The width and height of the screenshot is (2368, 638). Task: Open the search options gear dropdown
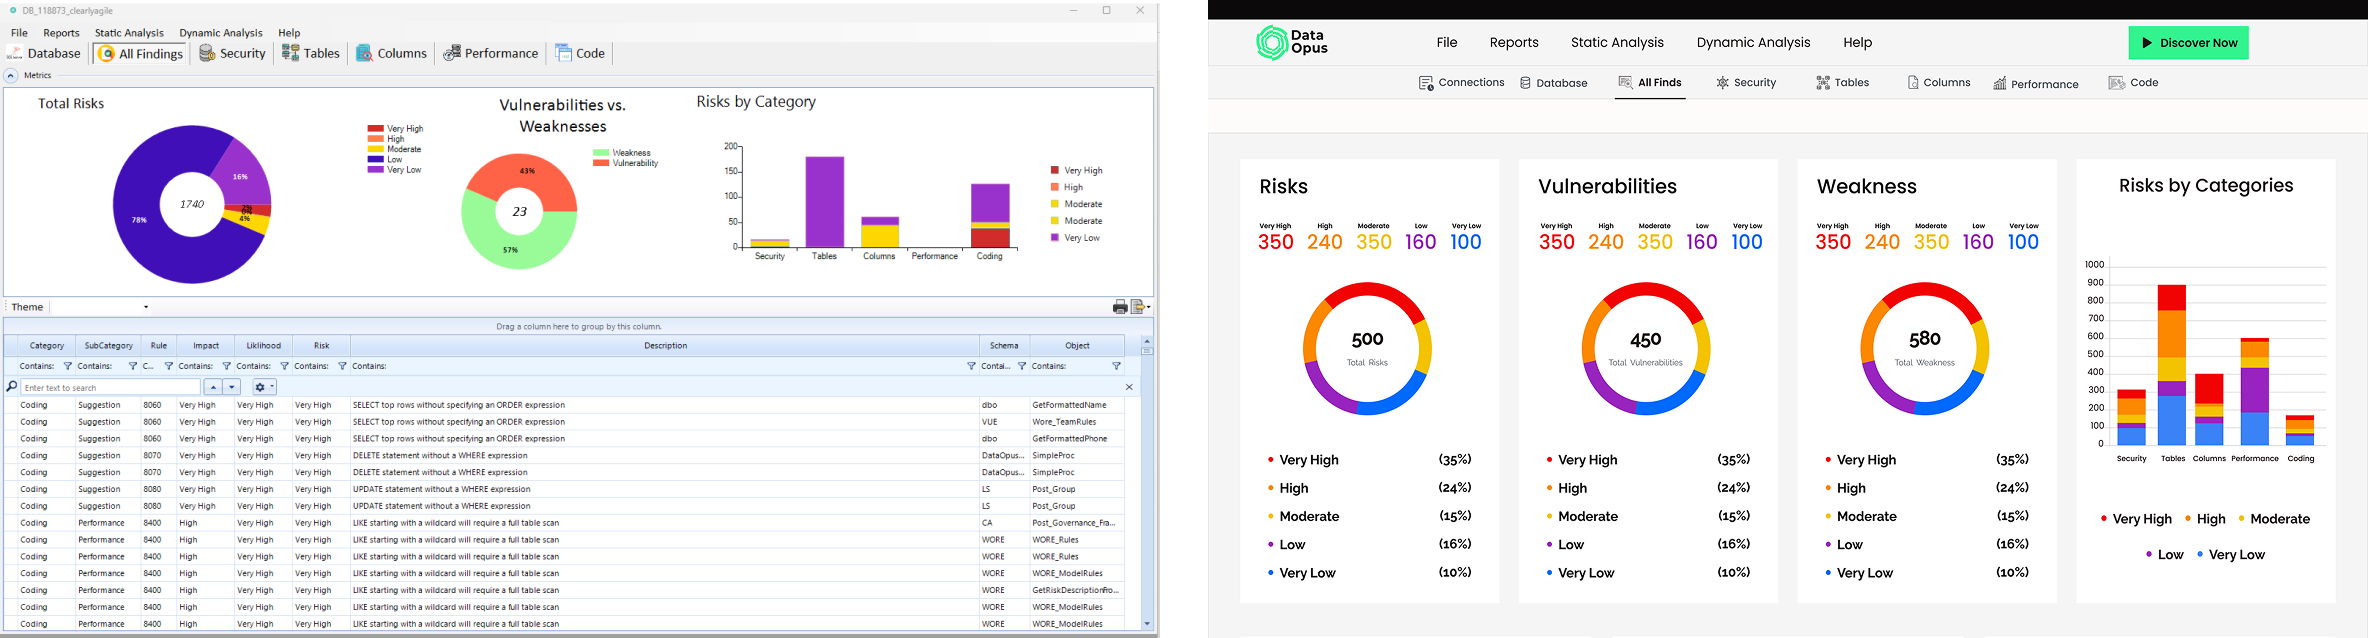263,387
